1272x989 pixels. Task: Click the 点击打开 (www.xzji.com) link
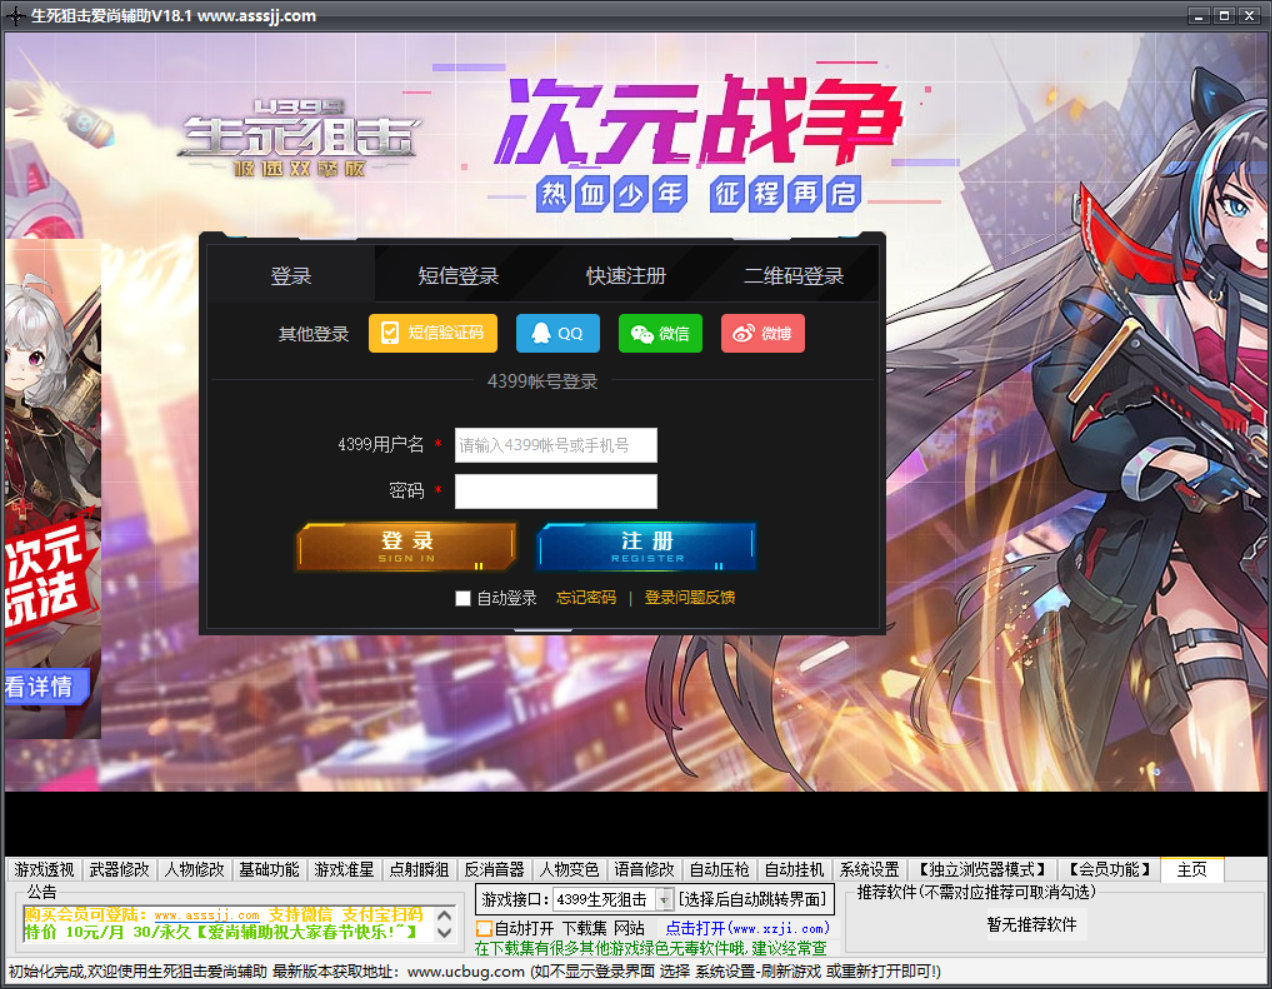[x=747, y=929]
